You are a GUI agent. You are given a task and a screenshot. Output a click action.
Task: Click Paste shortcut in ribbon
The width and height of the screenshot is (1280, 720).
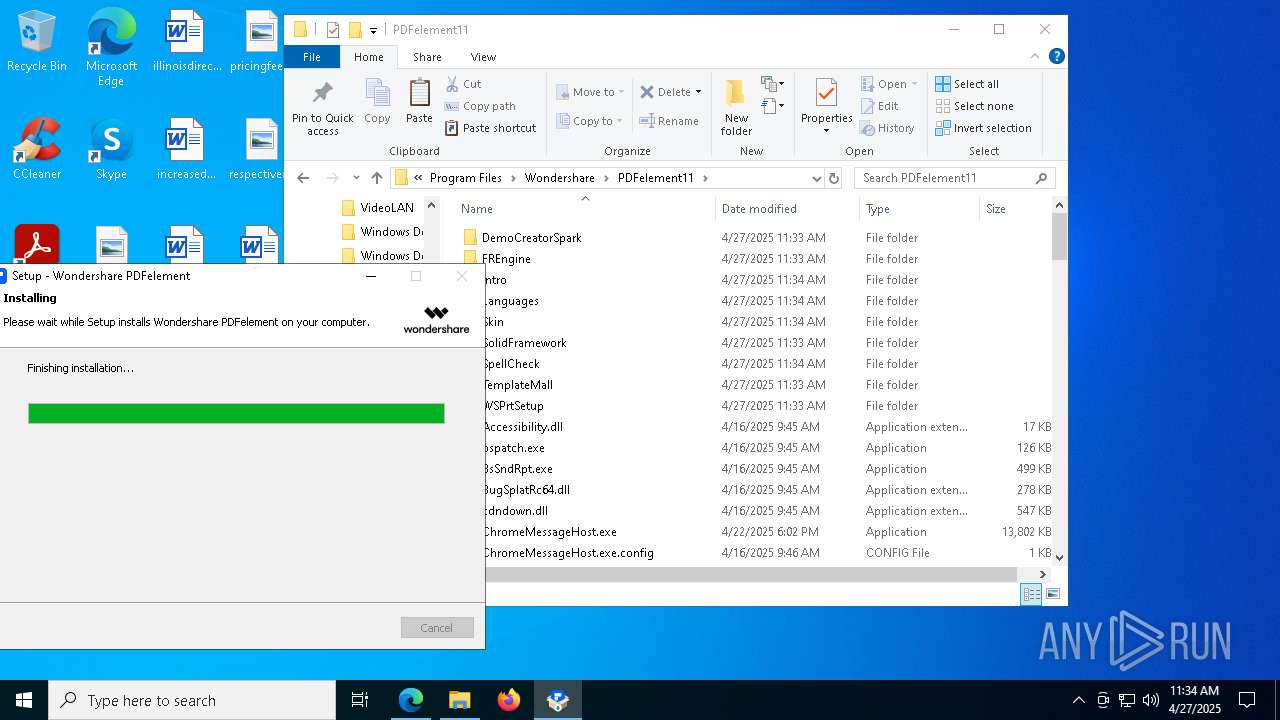[x=490, y=128]
